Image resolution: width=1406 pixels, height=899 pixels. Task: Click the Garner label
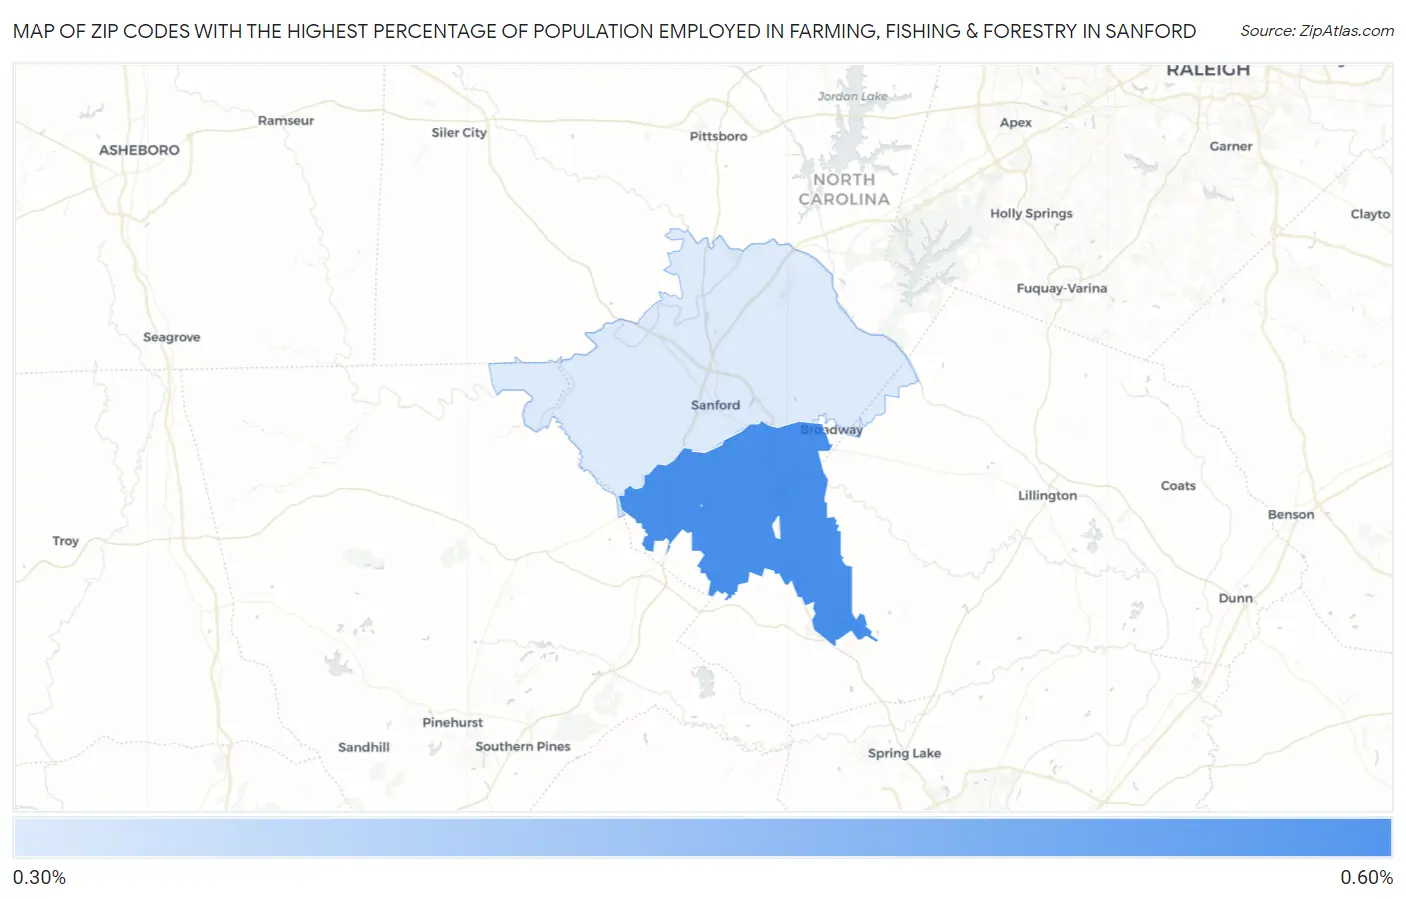pos(1230,146)
